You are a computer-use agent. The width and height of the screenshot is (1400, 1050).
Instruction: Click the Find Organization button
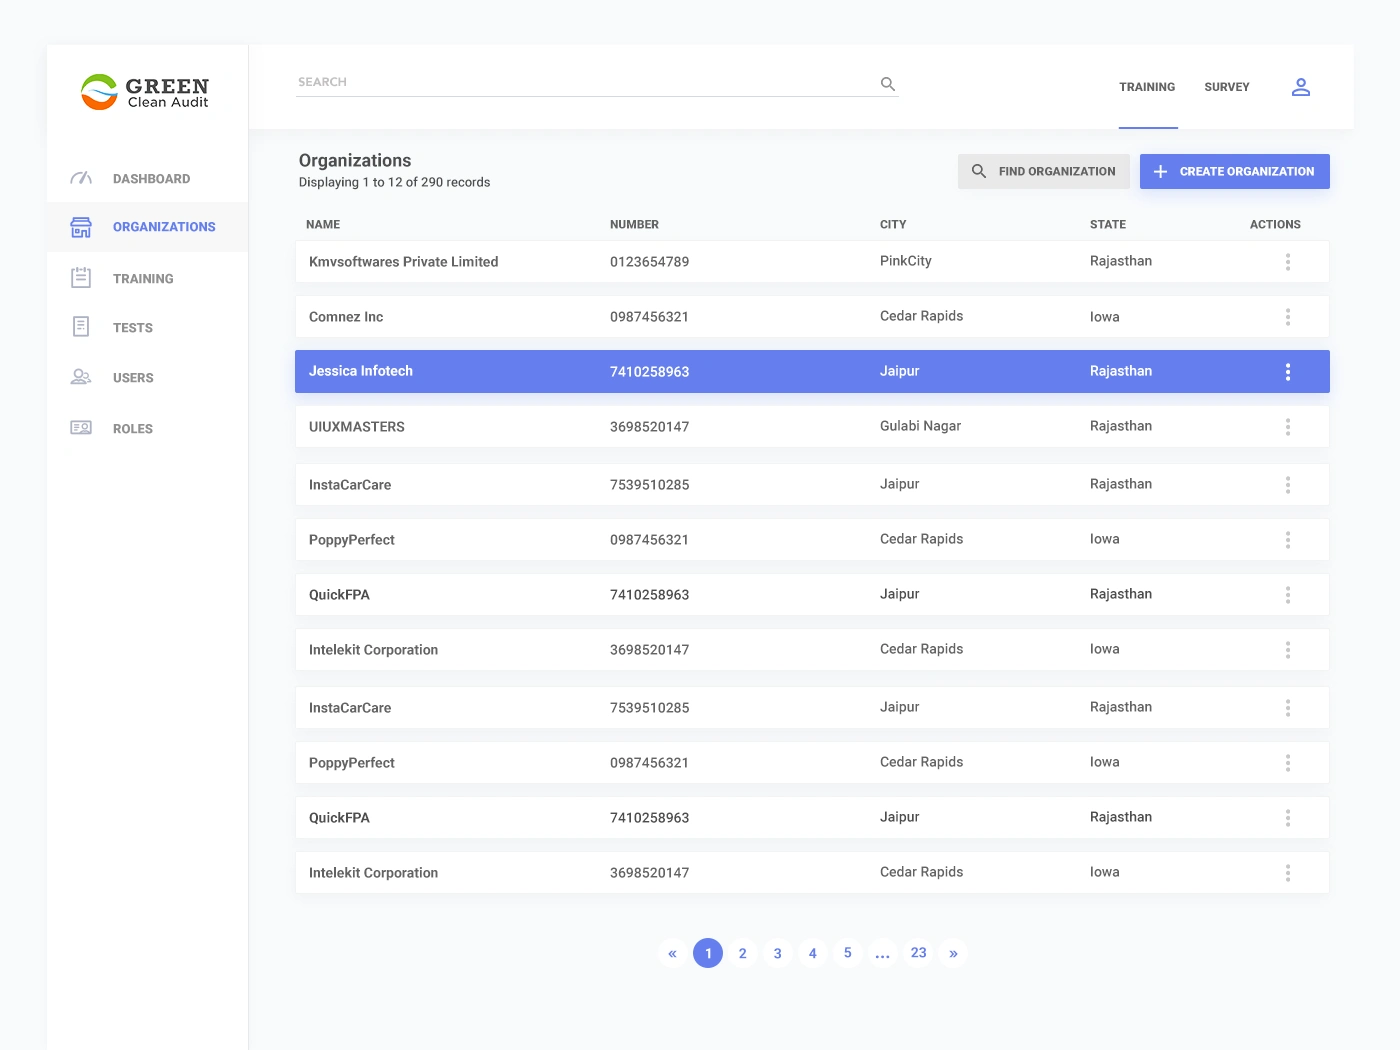(1044, 171)
